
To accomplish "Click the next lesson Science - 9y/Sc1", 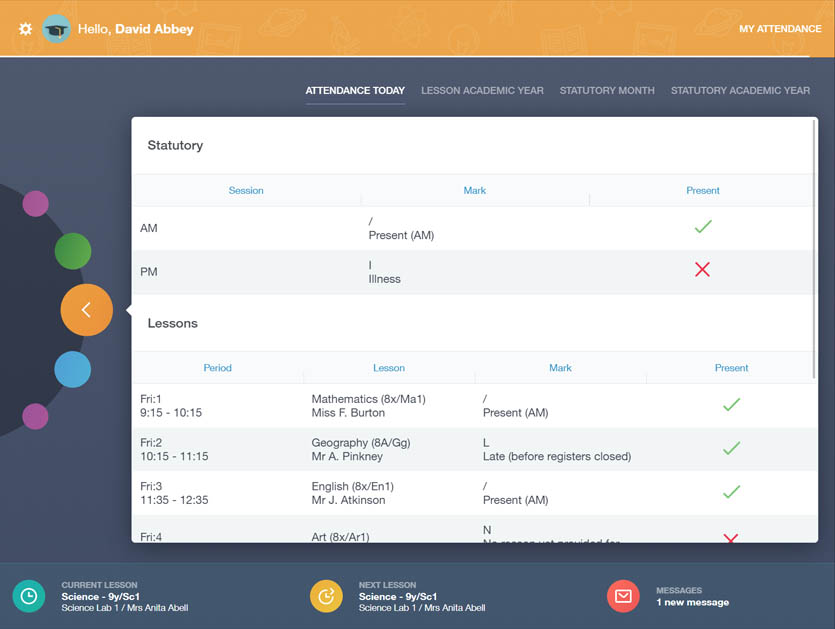I will 398,597.
